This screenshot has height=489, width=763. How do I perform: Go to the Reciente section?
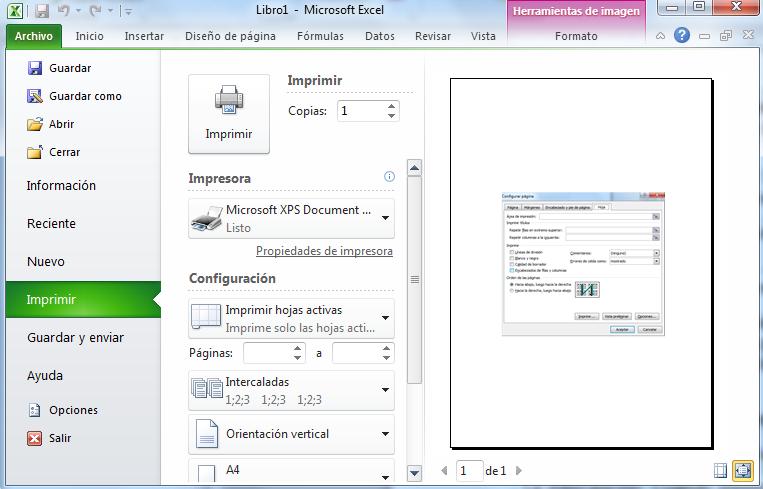coord(51,223)
